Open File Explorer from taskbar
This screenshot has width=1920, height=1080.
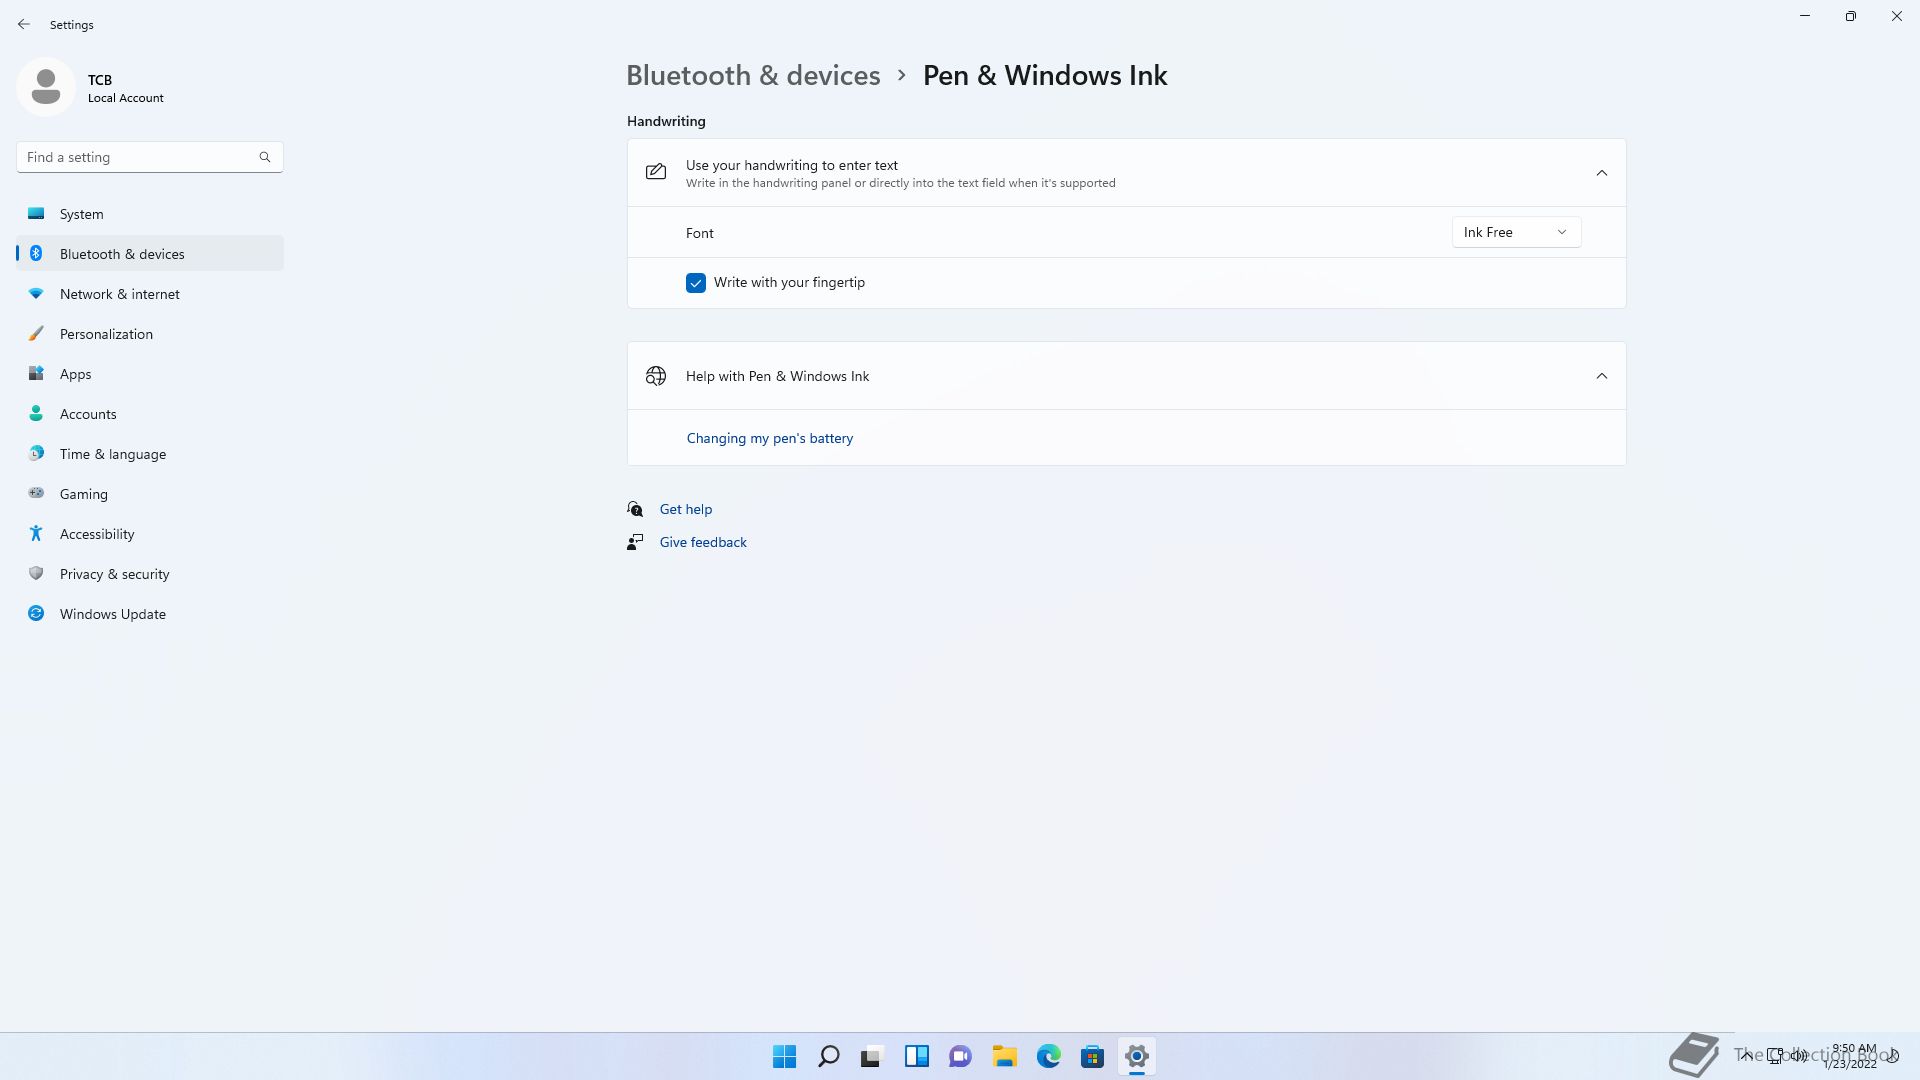1005,1056
